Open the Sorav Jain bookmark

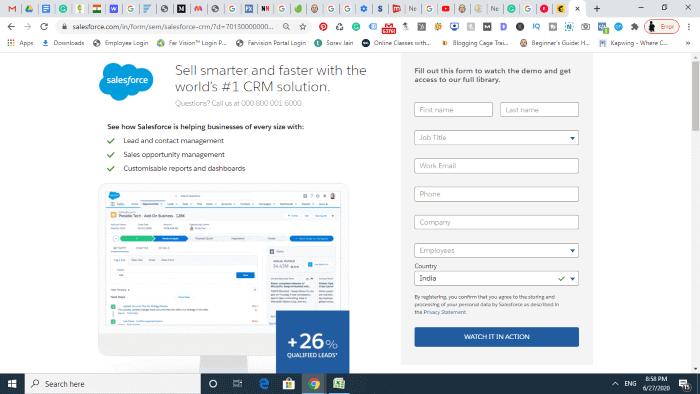[x=334, y=43]
